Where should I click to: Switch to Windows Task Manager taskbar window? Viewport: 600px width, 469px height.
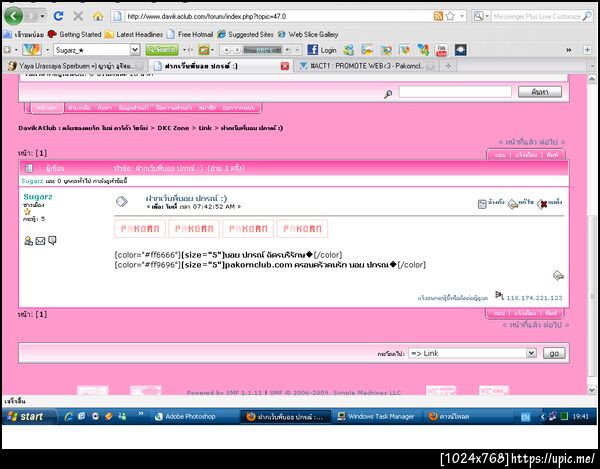377,416
